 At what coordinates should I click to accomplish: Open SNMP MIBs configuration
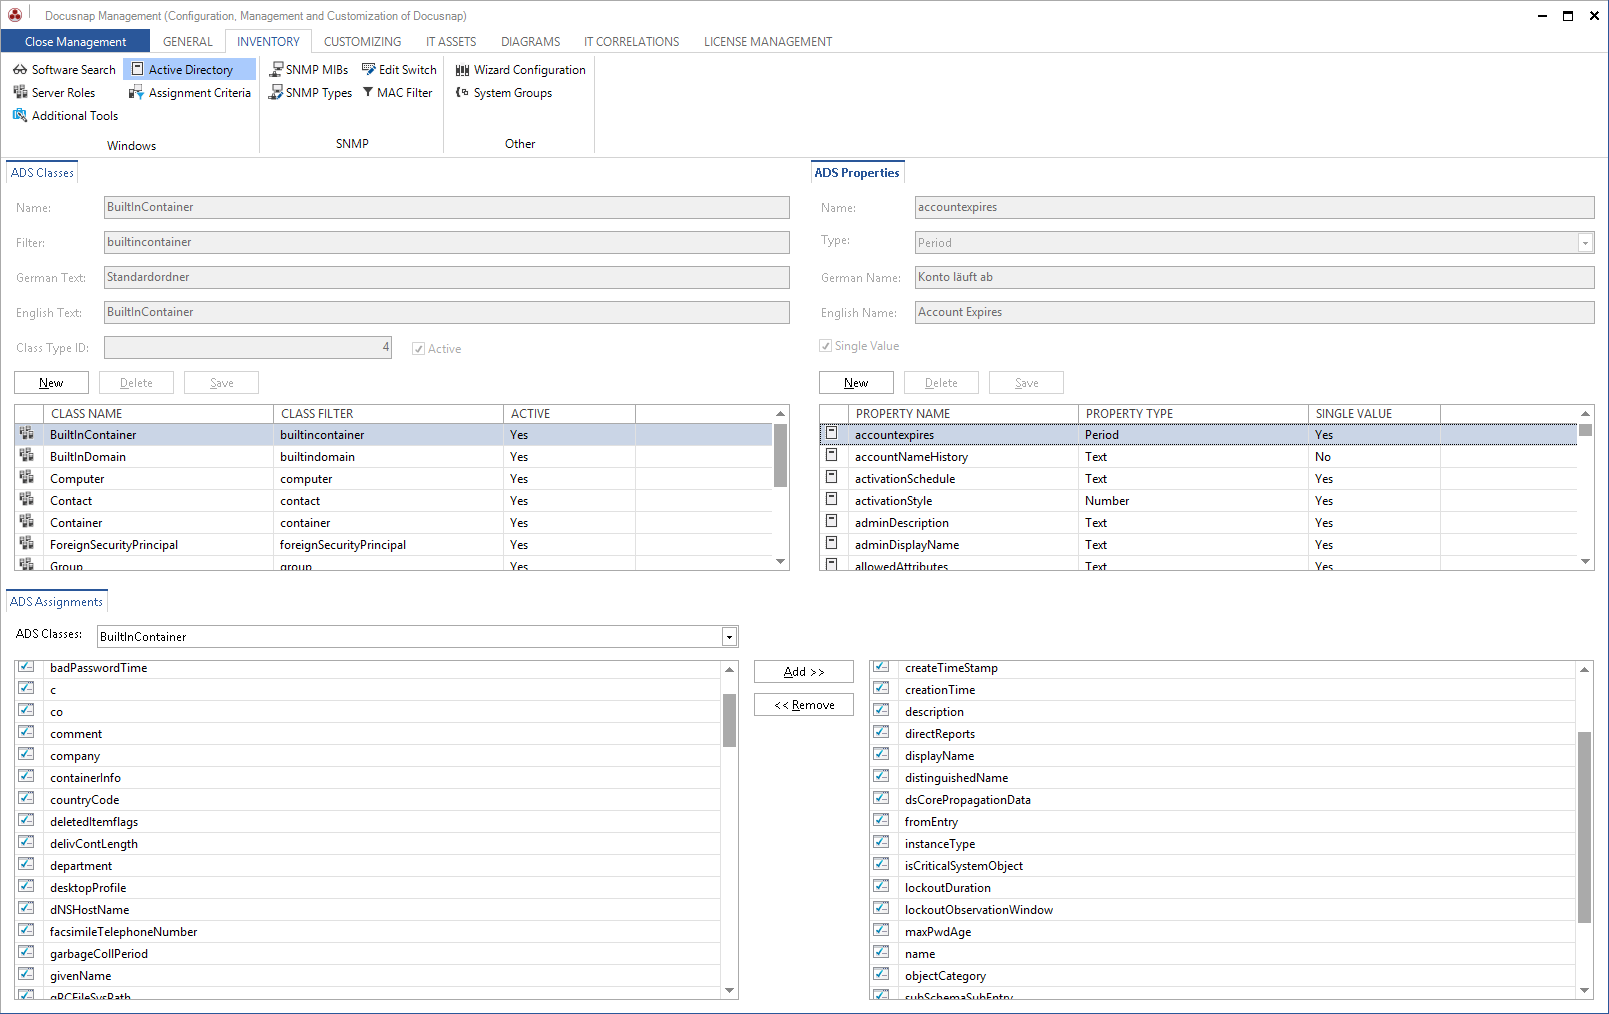[308, 70]
